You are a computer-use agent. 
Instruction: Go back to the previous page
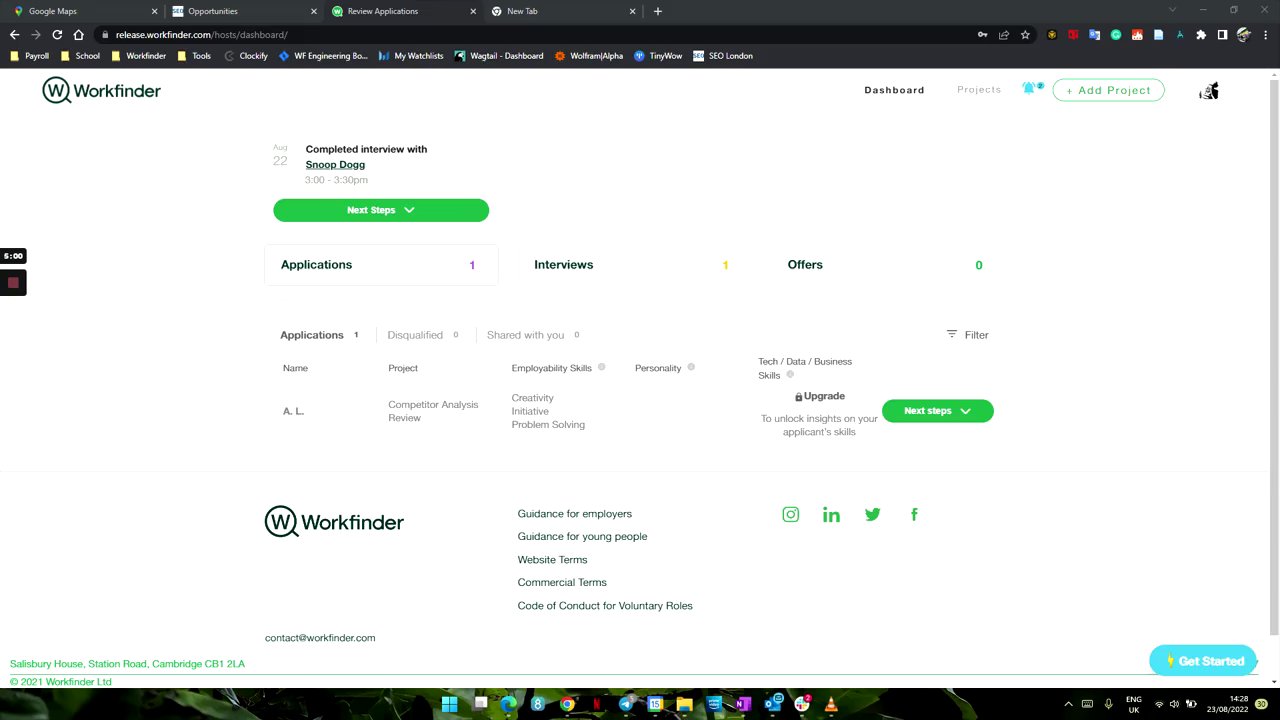pos(14,35)
